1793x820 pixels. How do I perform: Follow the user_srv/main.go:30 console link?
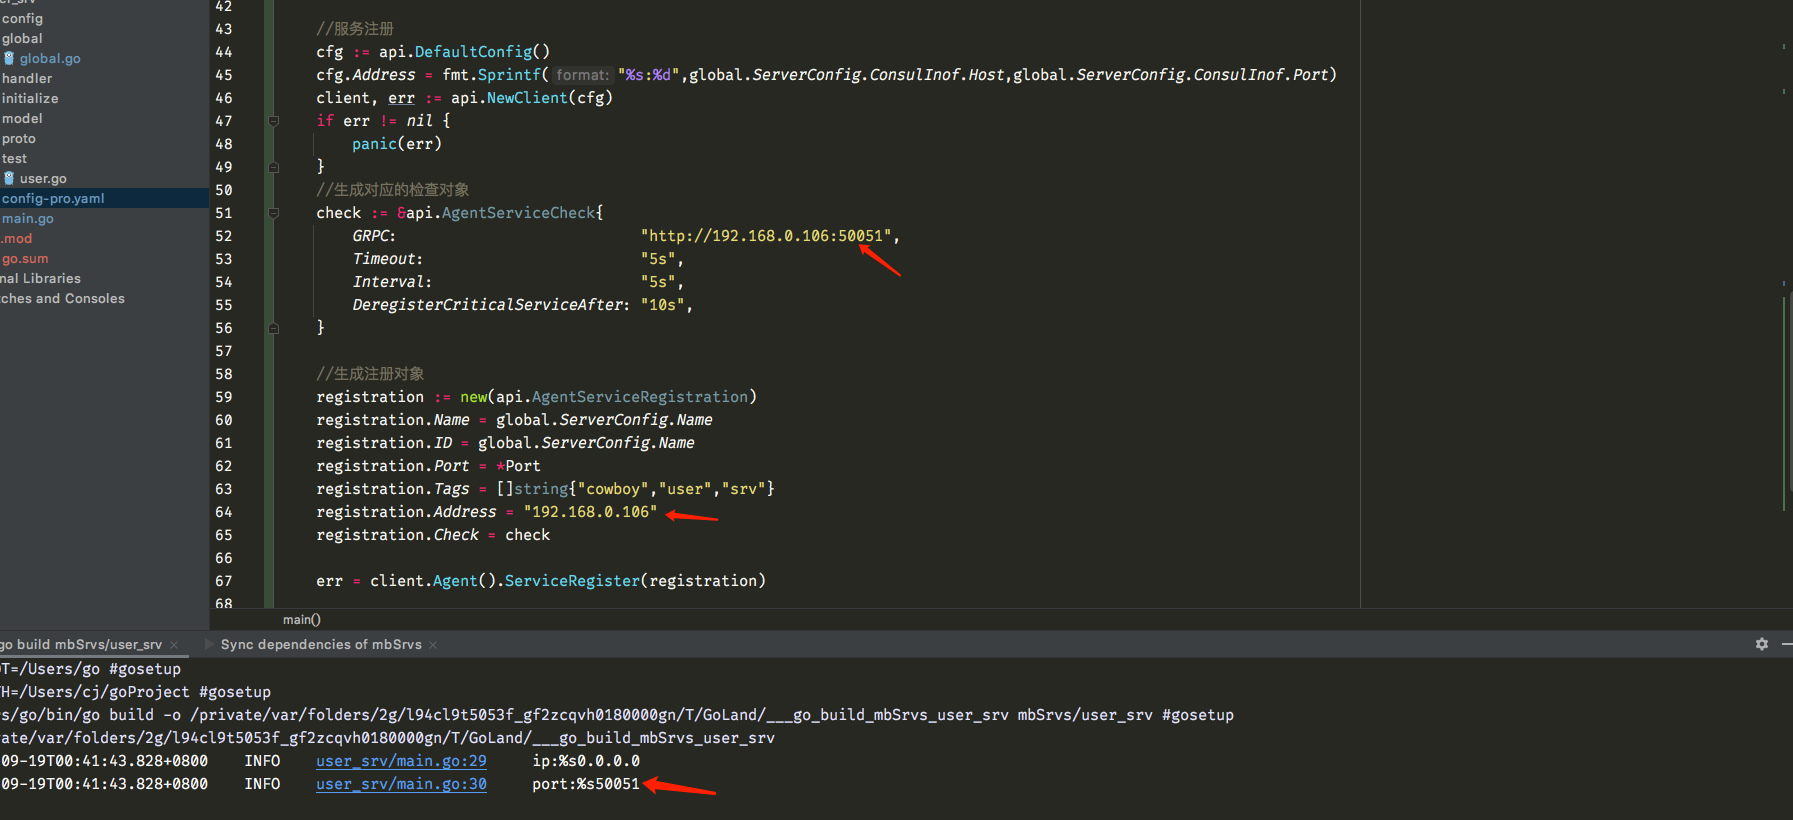pos(401,784)
